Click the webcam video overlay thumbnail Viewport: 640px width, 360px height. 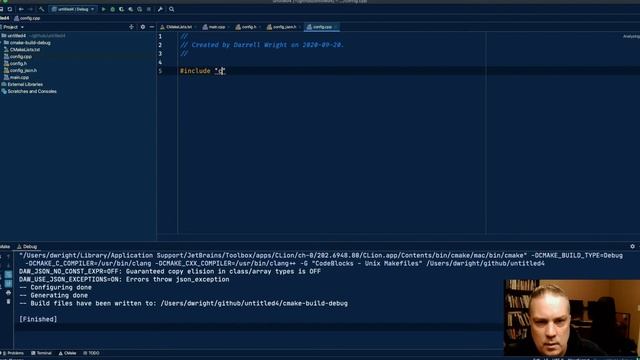572,318
